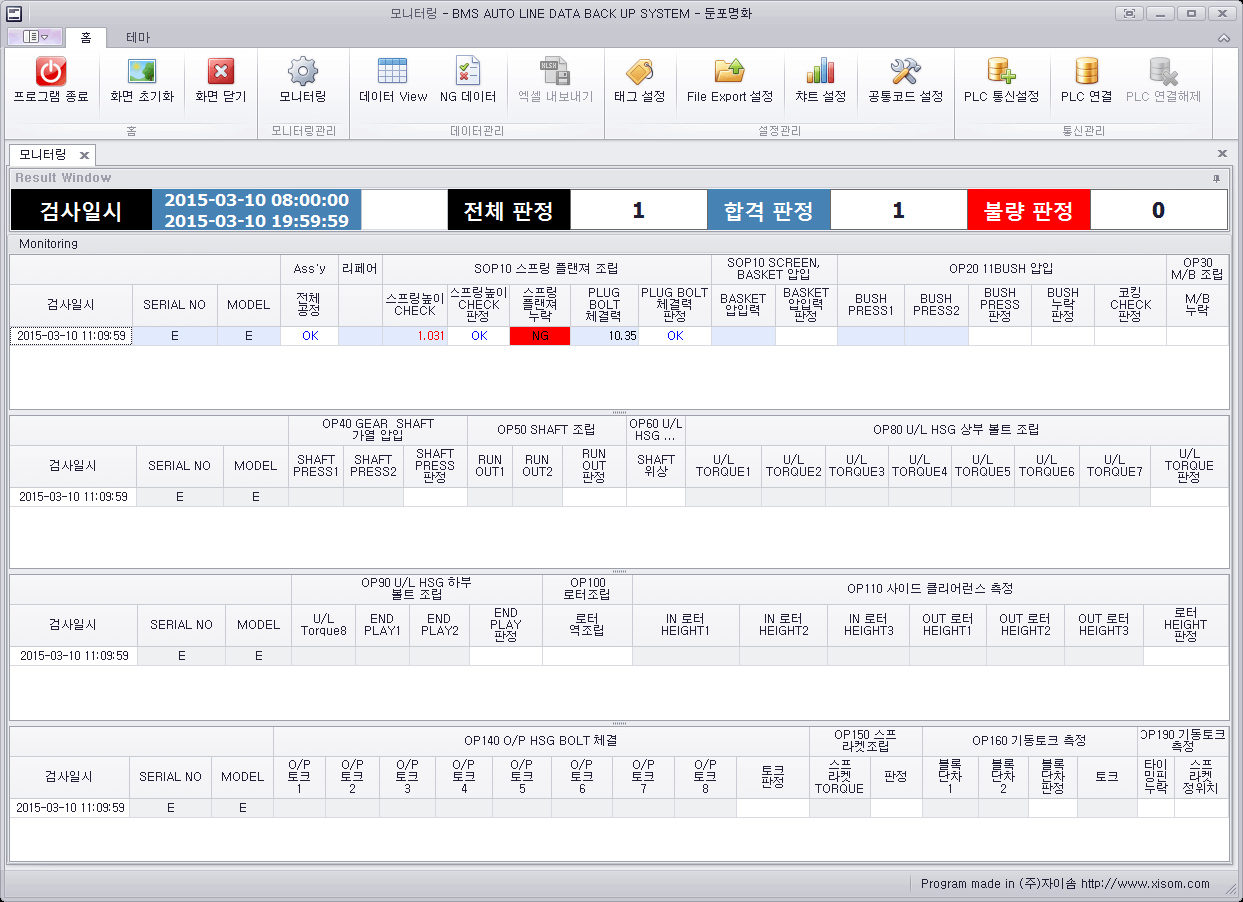
Task: Open PLC 통신설정 database icon
Action: pyautogui.click(x=1001, y=72)
